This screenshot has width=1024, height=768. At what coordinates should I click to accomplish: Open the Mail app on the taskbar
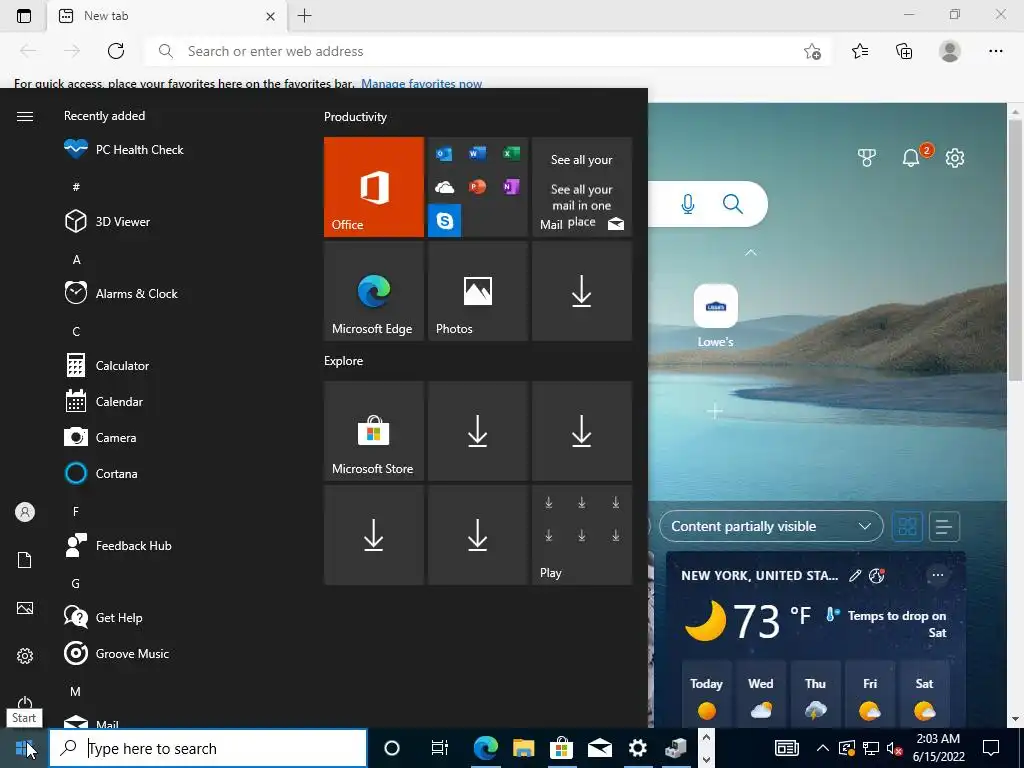(x=600, y=748)
